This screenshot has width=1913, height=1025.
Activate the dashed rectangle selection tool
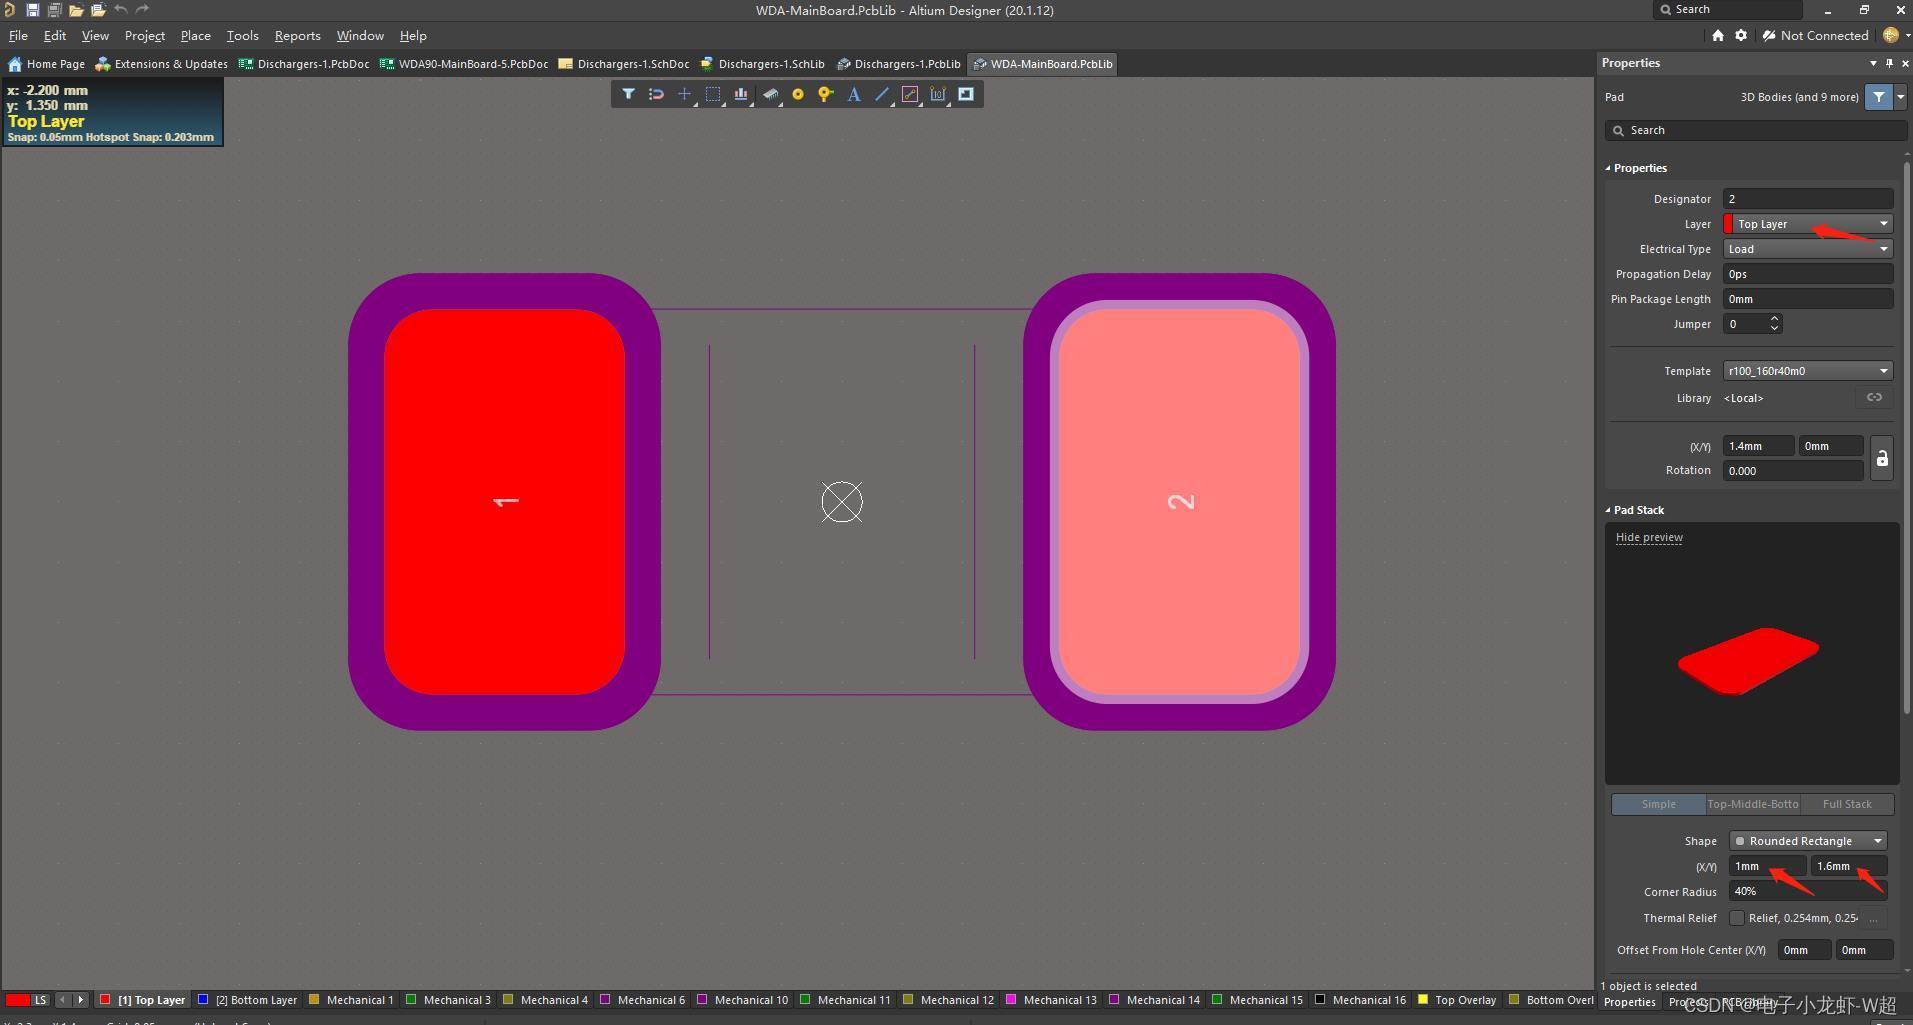(x=713, y=94)
